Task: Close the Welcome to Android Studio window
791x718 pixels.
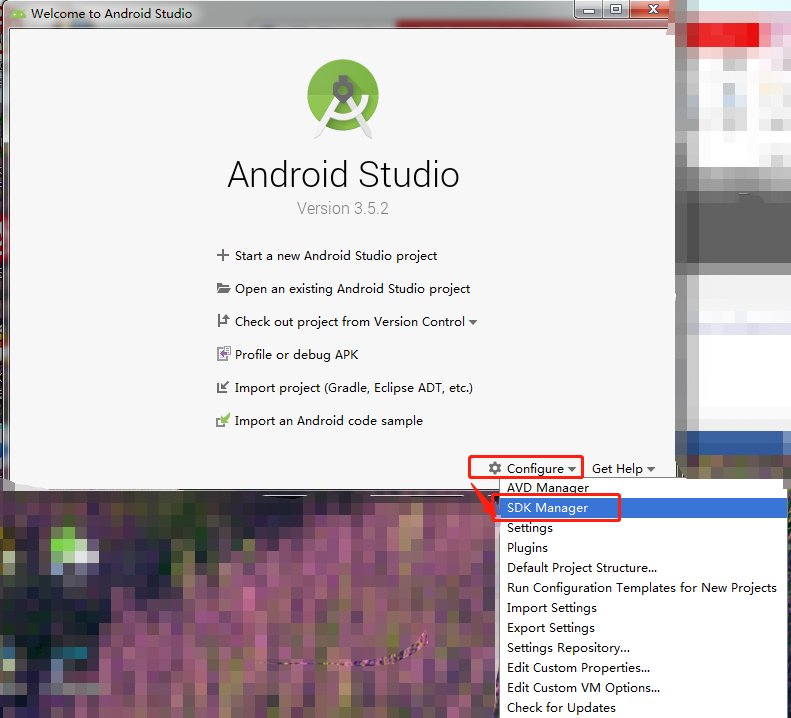Action: pos(651,10)
